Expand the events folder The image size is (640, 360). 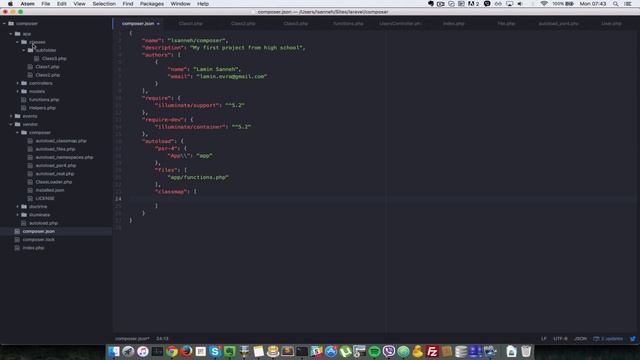[11, 116]
